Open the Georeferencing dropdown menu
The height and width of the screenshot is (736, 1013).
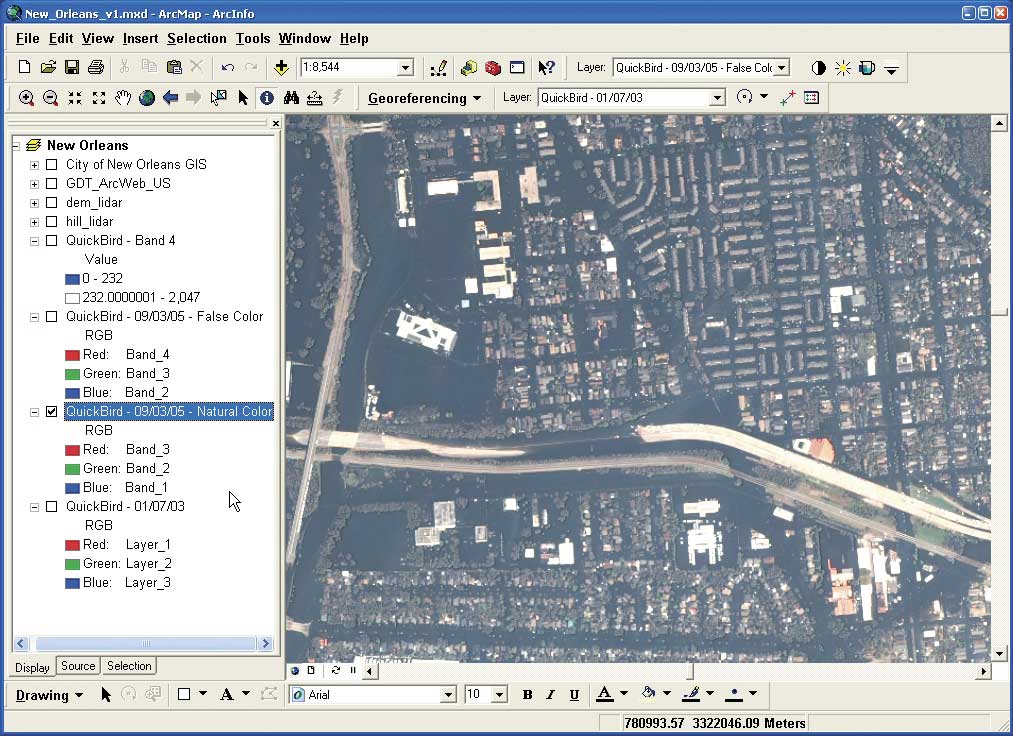(424, 98)
